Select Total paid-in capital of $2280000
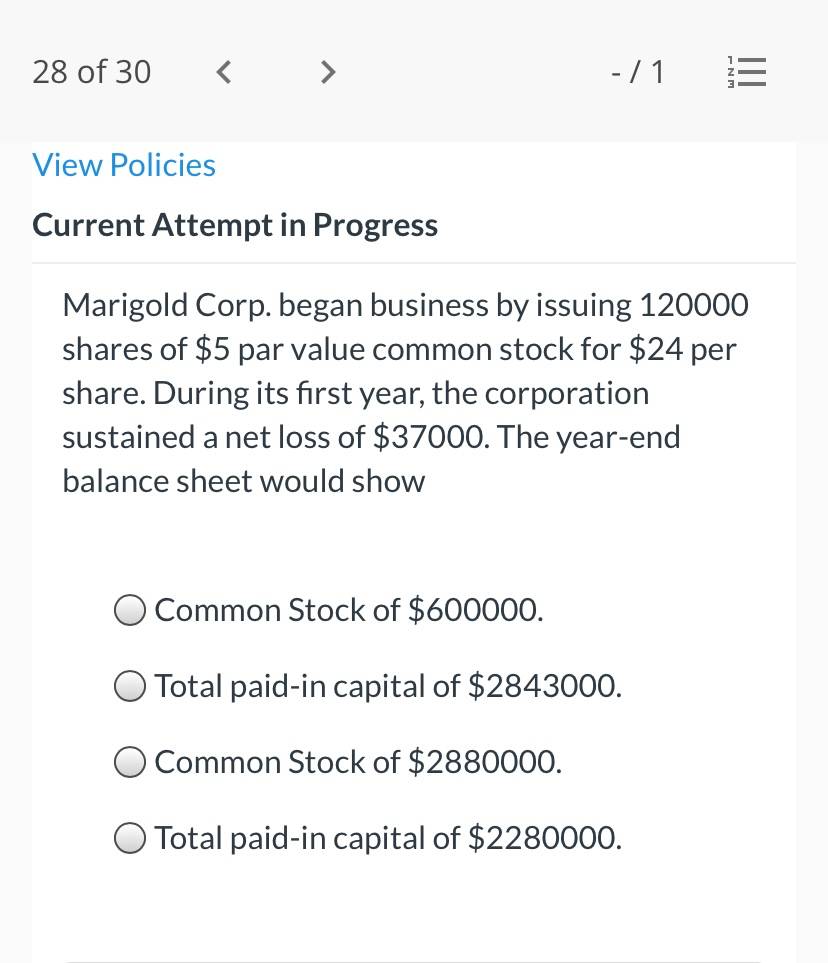Viewport: 828px width, 963px height. click(x=130, y=838)
